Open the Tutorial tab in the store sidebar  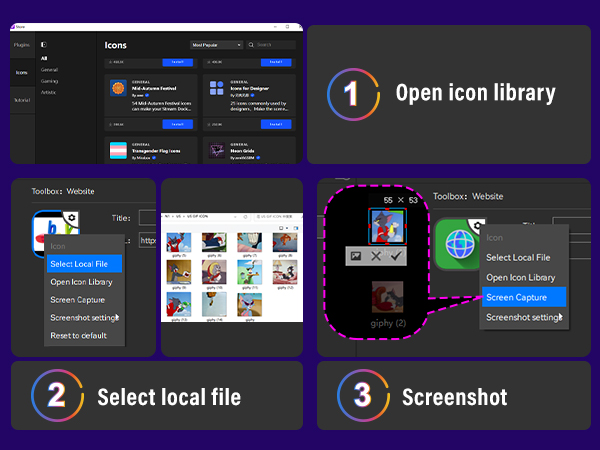tap(22, 100)
